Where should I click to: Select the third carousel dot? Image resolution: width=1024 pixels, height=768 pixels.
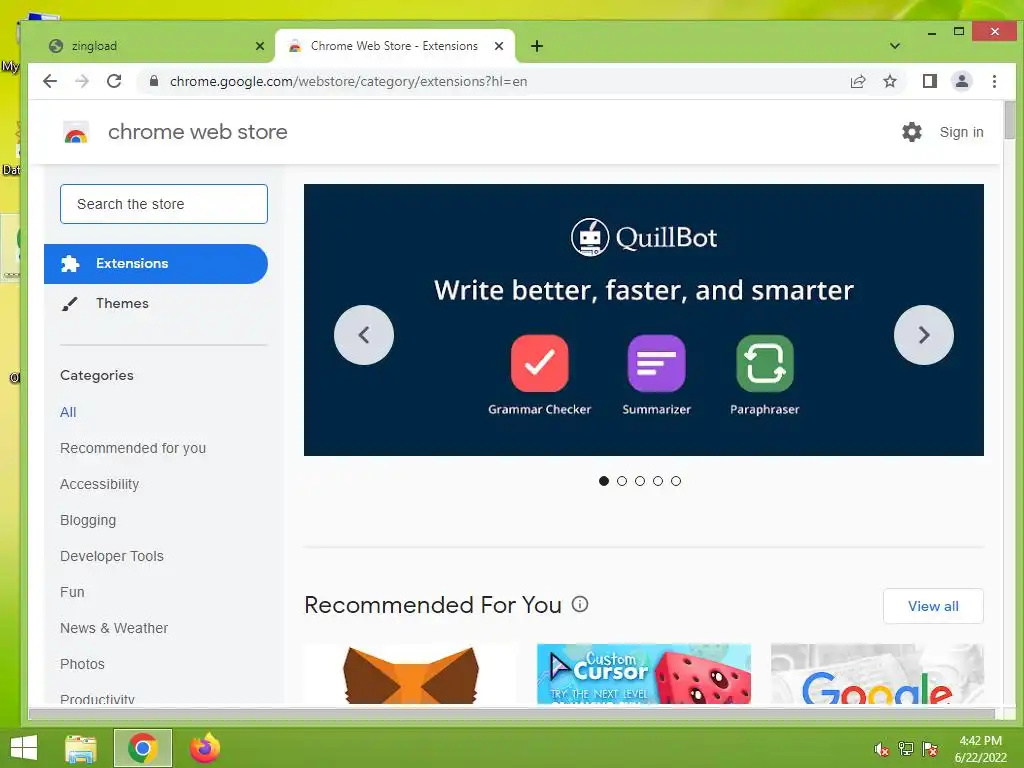pos(640,481)
